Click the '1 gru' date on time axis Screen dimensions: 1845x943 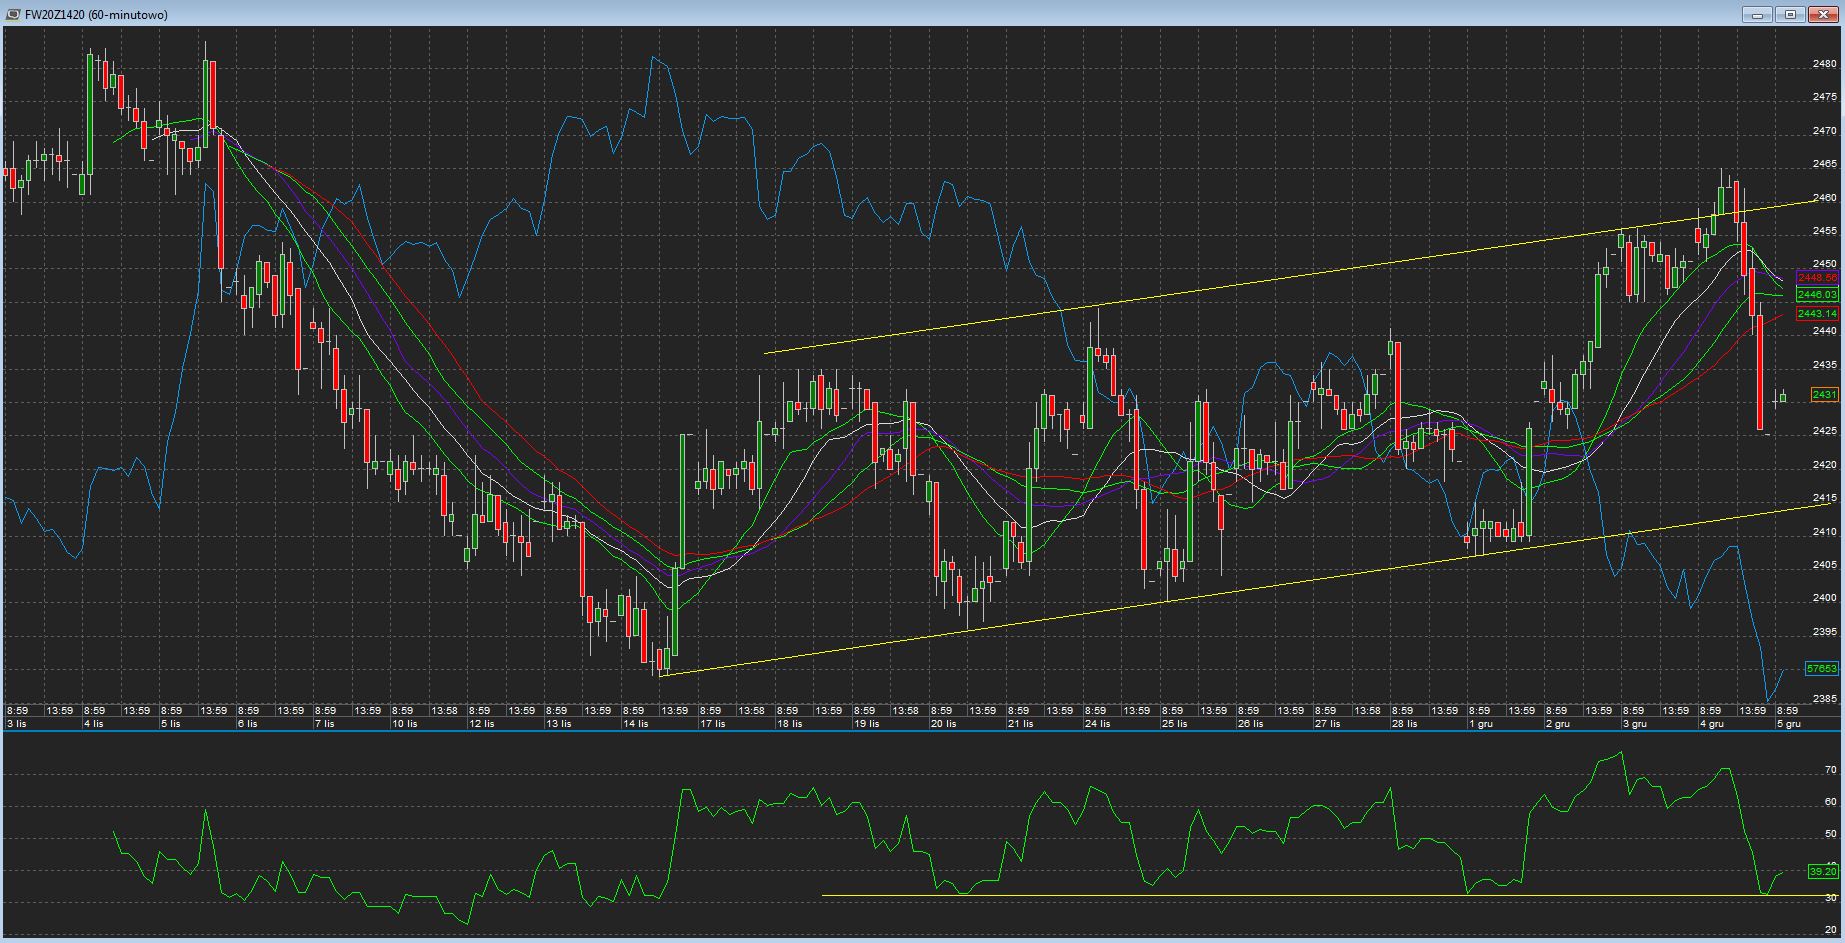coord(1480,723)
